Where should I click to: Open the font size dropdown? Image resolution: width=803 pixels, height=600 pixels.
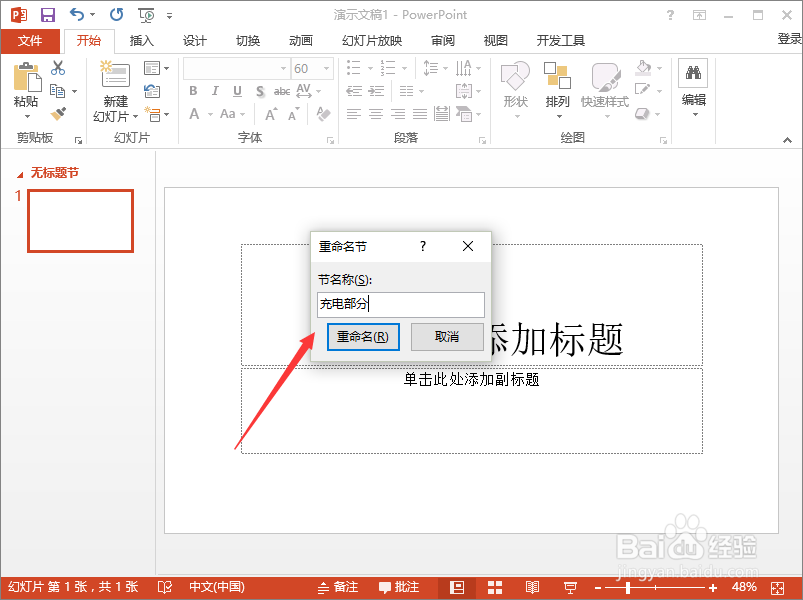point(325,67)
